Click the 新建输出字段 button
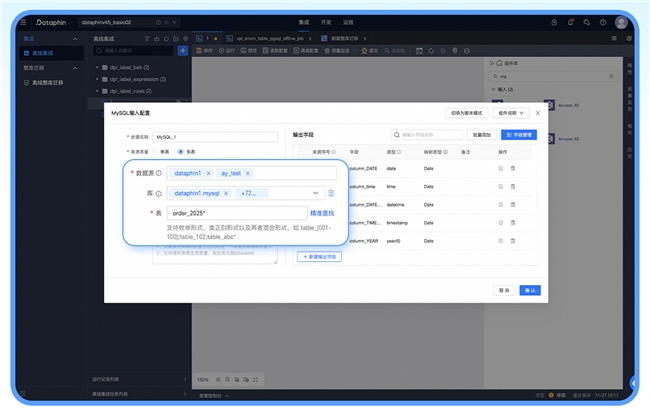Screen dimensions: 650x418 (320, 257)
